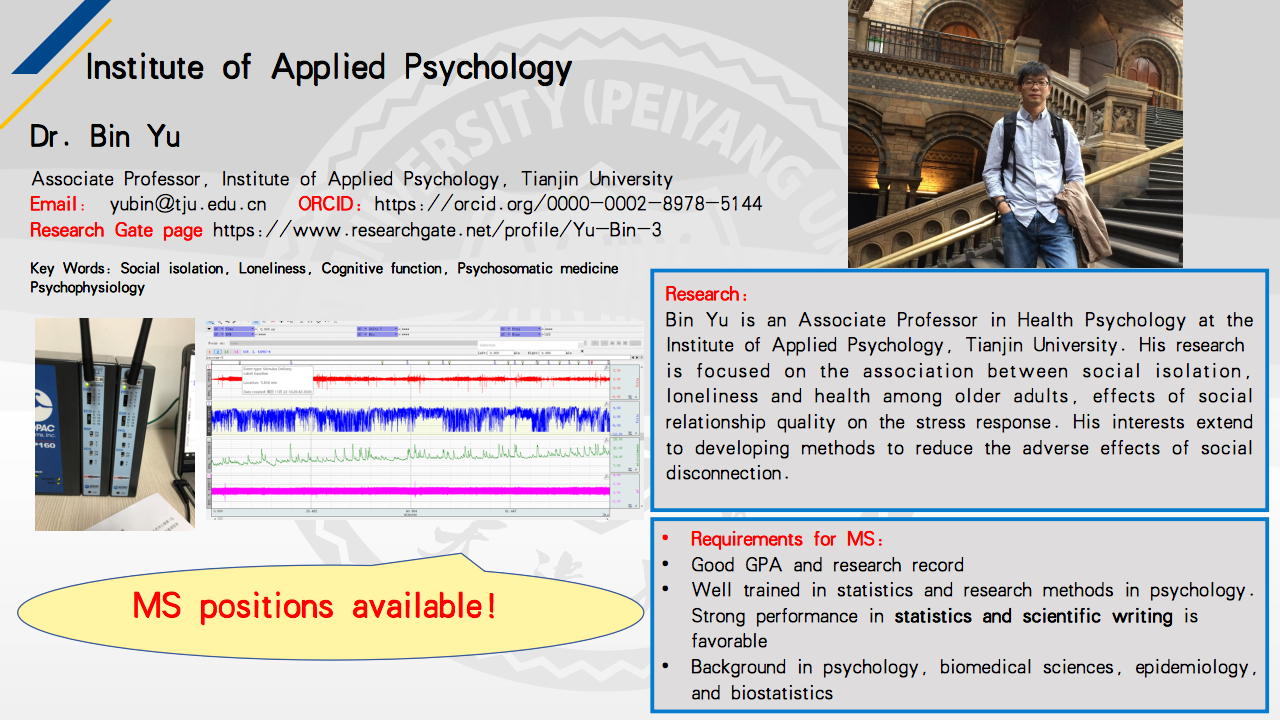Click the email address yubin@tju.edu.cn
Image resolution: width=1280 pixels, height=720 pixels.
coord(188,205)
